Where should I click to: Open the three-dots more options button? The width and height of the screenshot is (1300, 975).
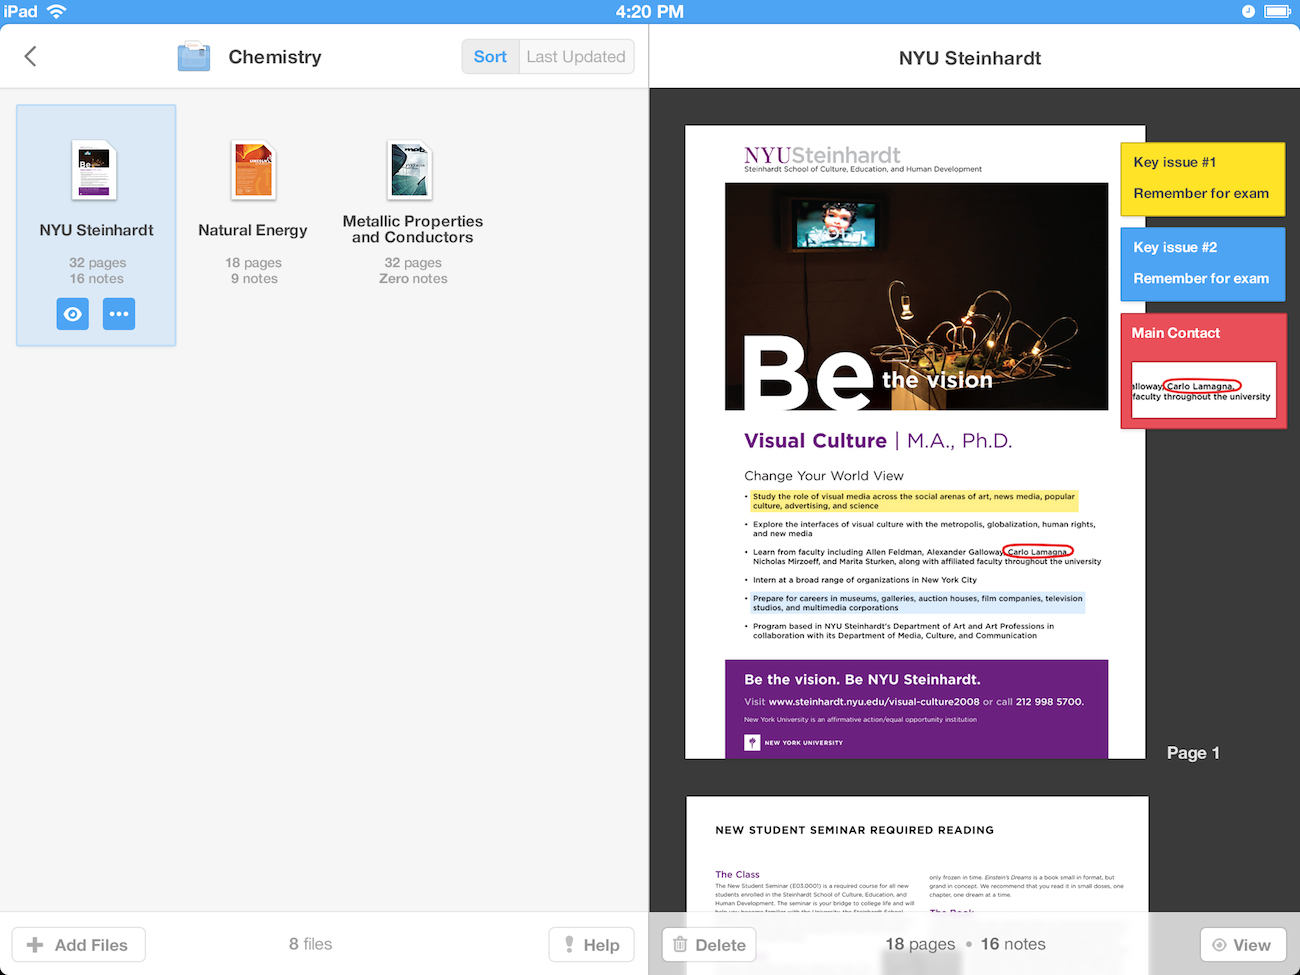click(119, 314)
